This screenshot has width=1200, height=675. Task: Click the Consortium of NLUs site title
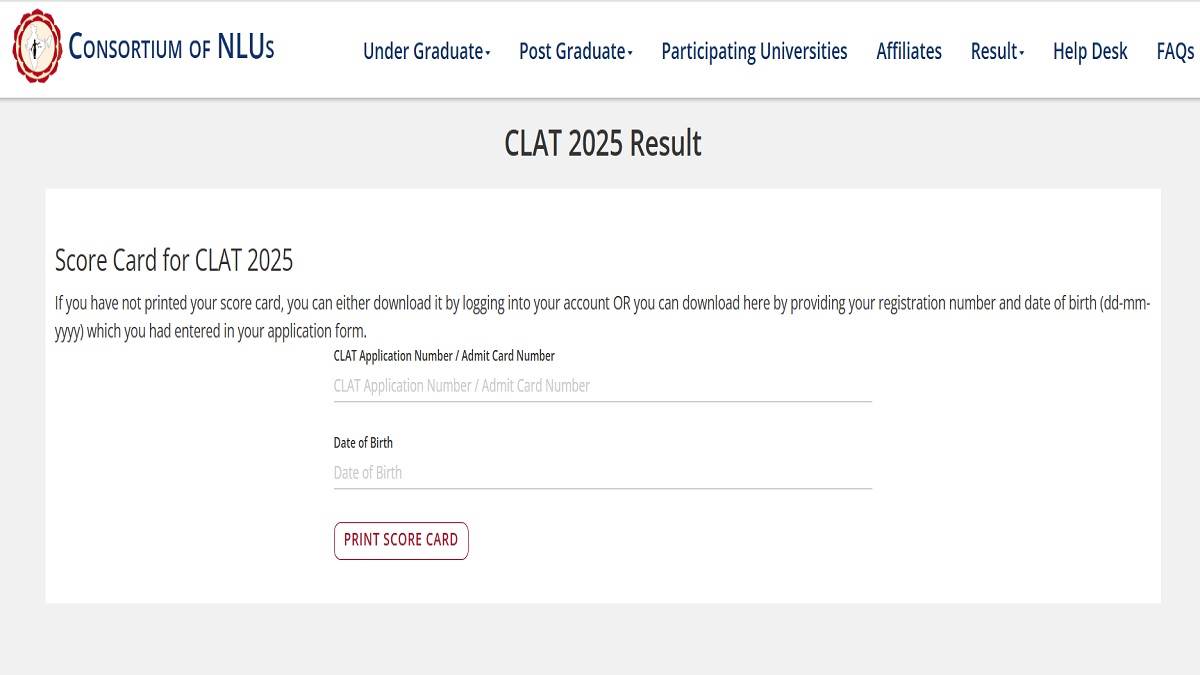(x=171, y=47)
